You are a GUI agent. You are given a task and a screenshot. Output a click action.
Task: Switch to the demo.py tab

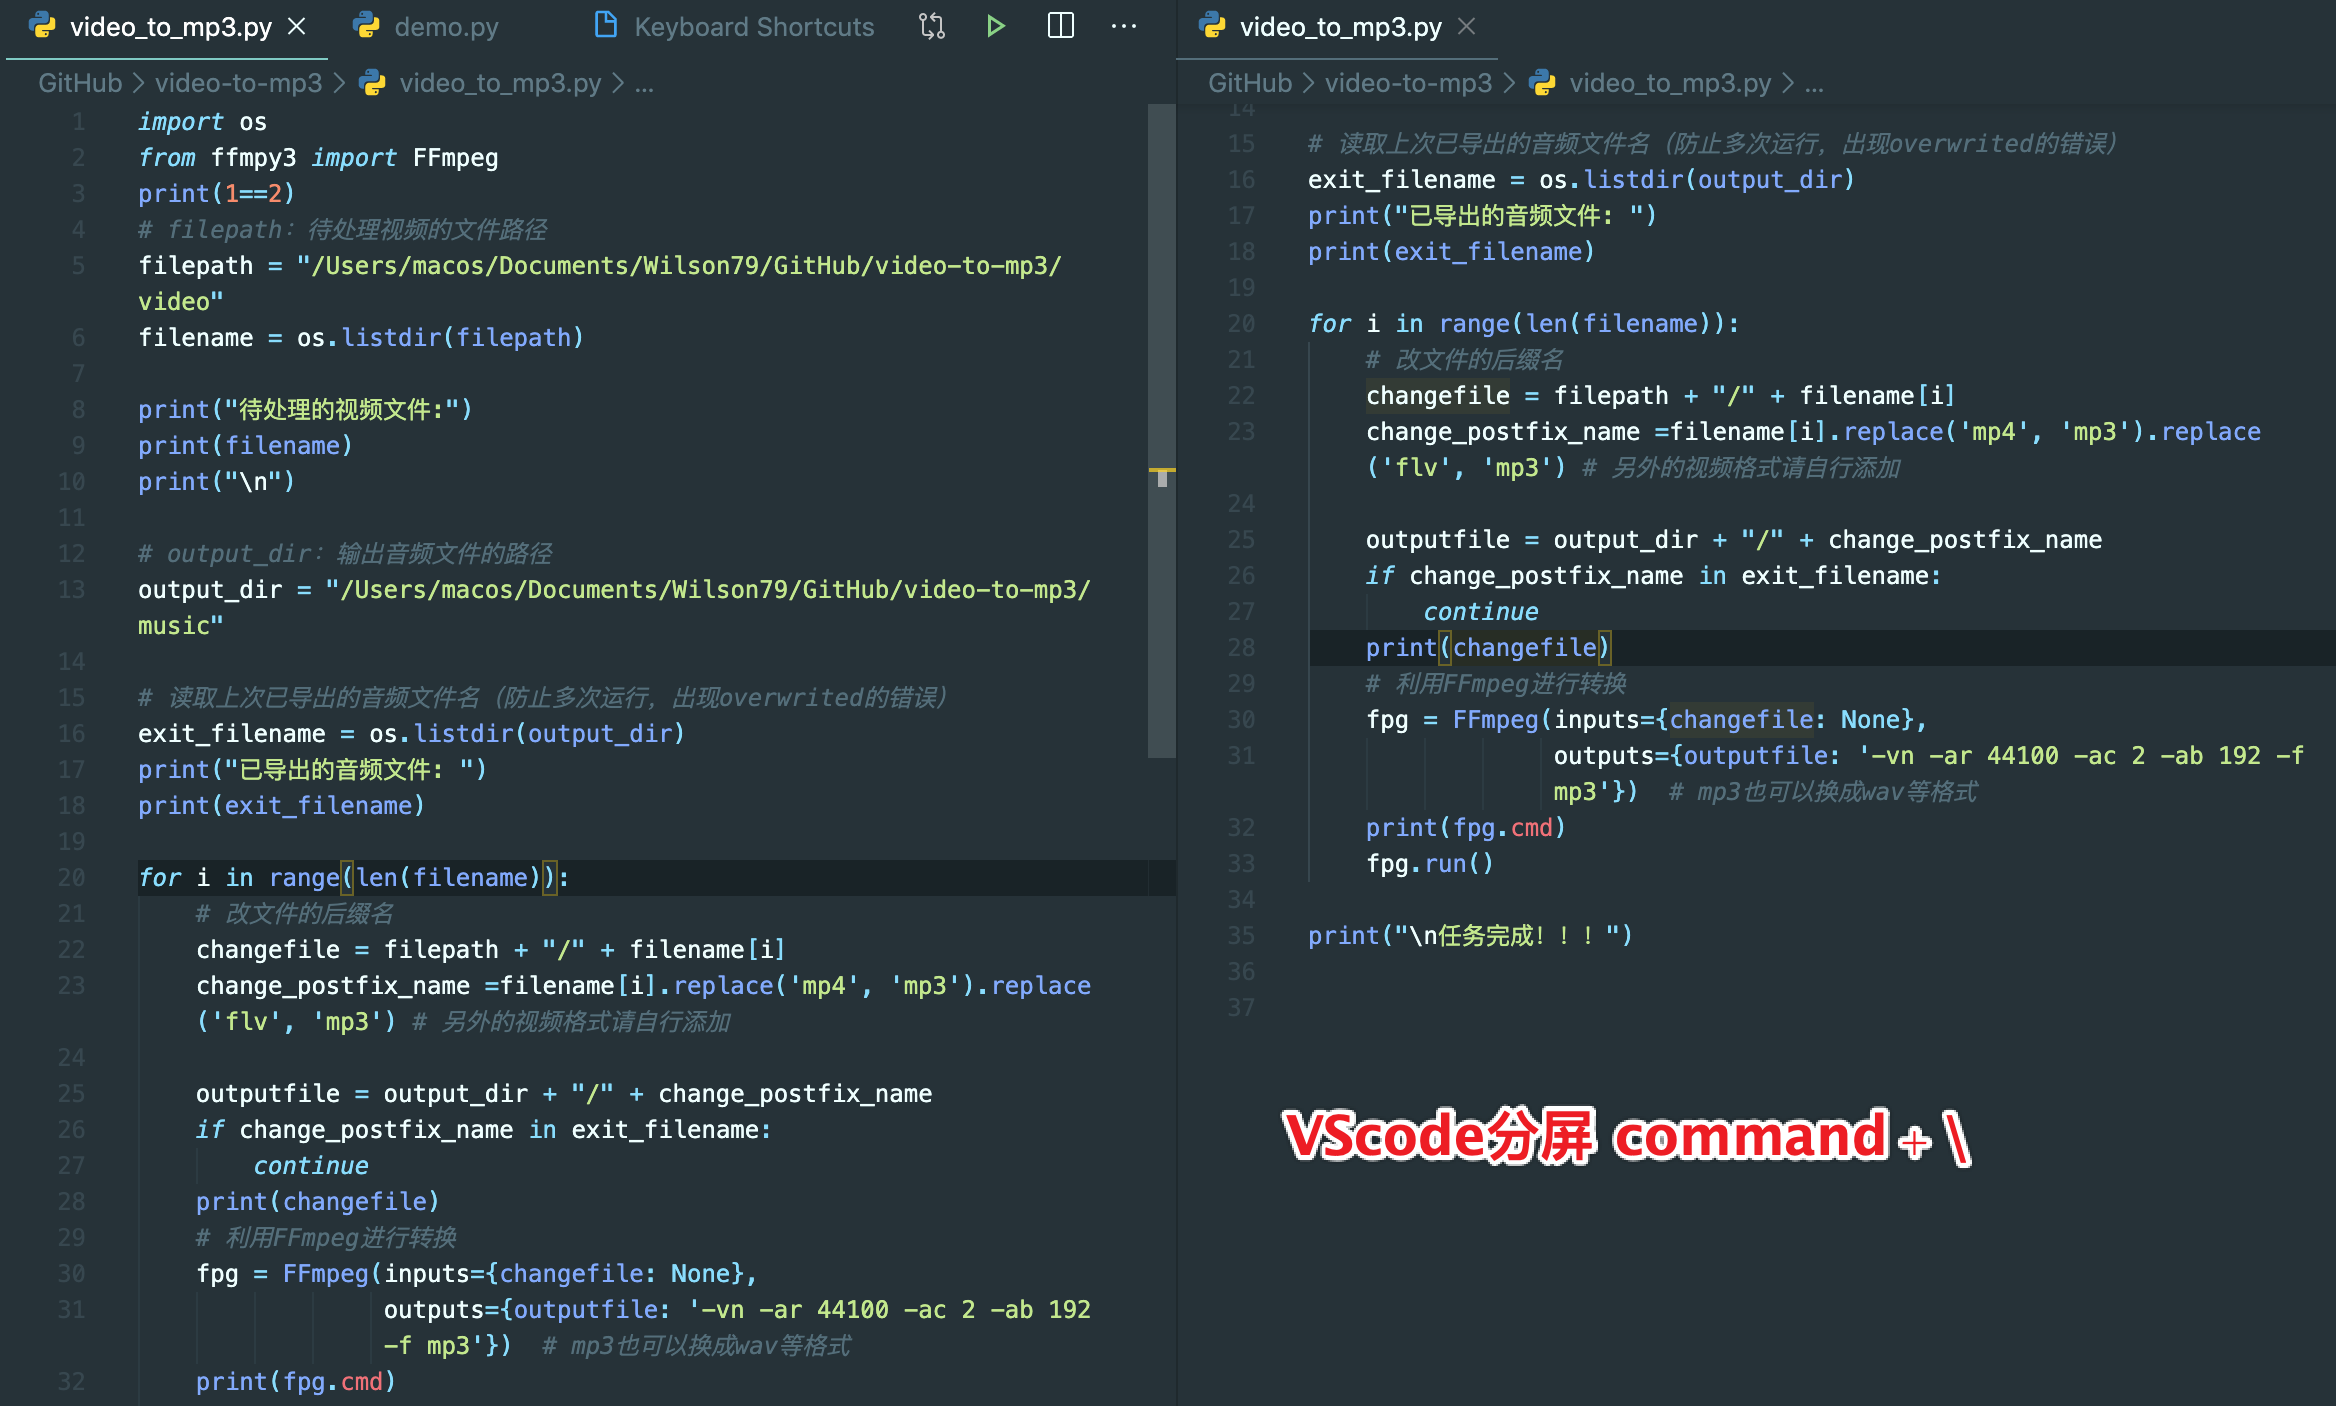447,27
